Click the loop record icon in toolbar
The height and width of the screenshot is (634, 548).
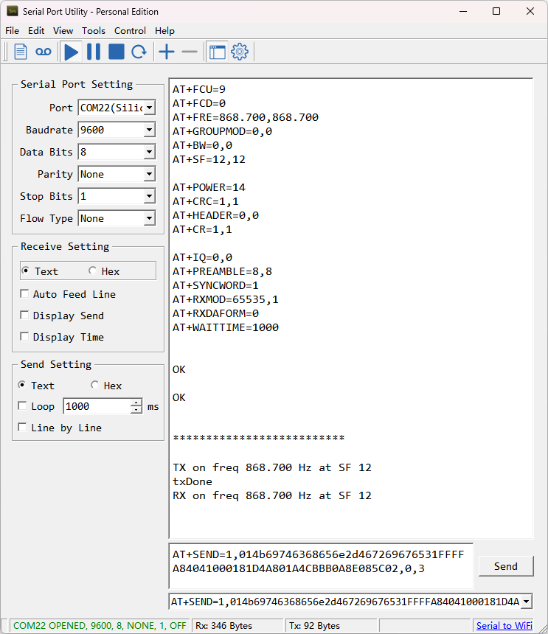pyautogui.click(x=43, y=52)
